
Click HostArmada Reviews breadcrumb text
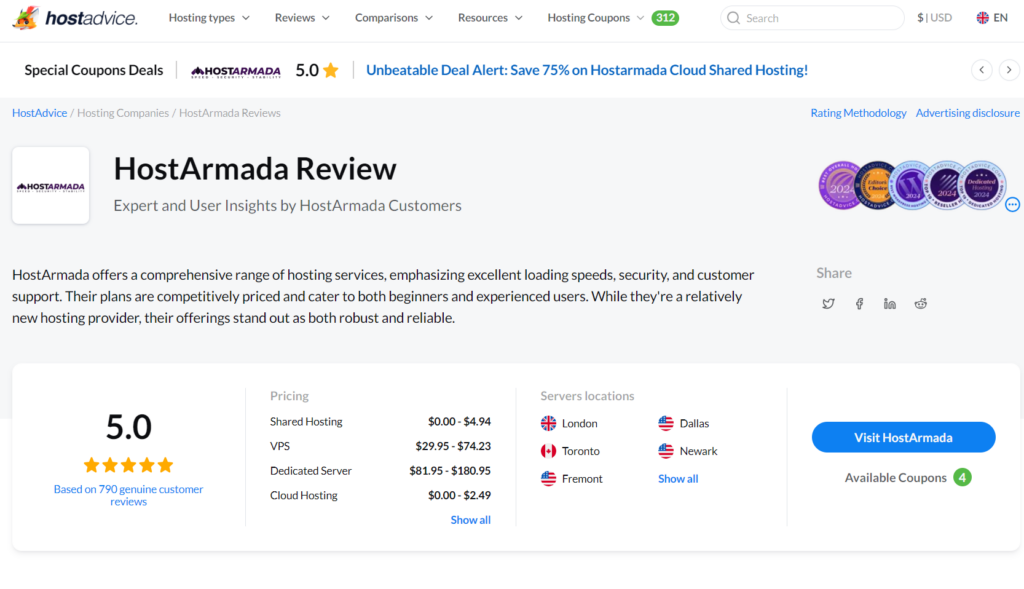click(x=230, y=113)
